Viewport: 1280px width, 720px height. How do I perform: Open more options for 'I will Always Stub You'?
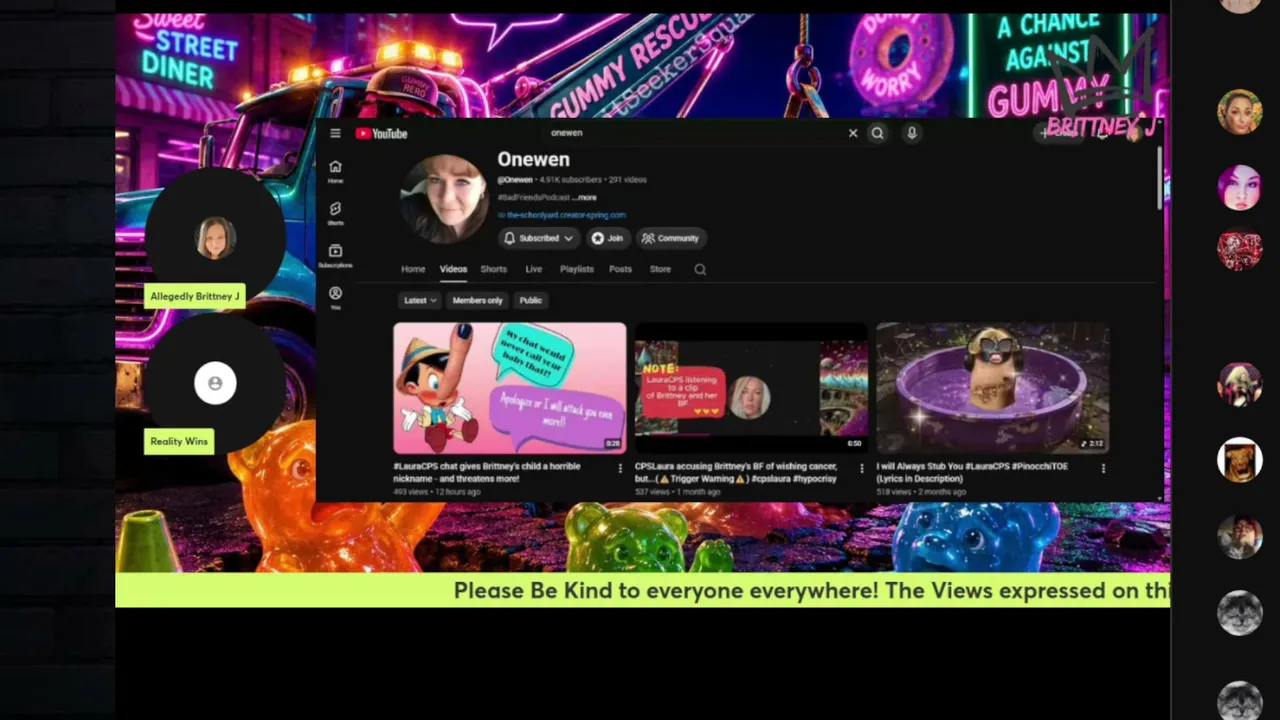coord(1103,468)
